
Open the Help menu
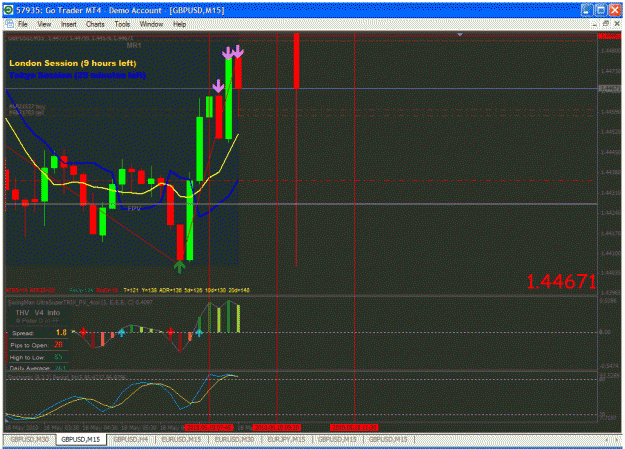pos(179,24)
